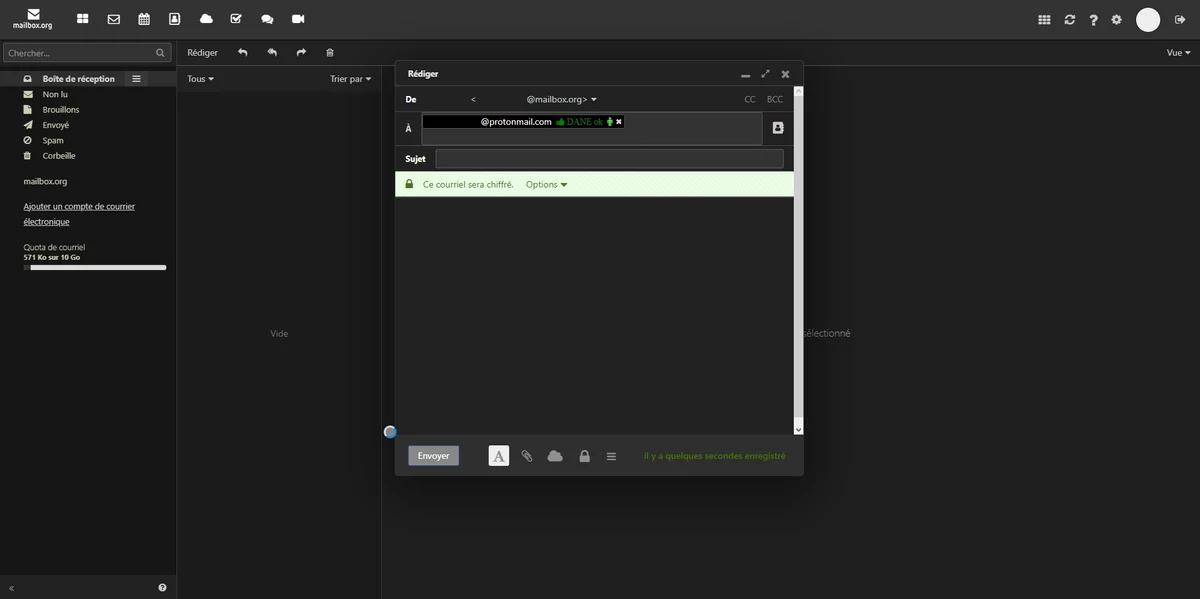The height and width of the screenshot is (599, 1200).
Task: Click the paperclip attachment icon
Action: [527, 456]
